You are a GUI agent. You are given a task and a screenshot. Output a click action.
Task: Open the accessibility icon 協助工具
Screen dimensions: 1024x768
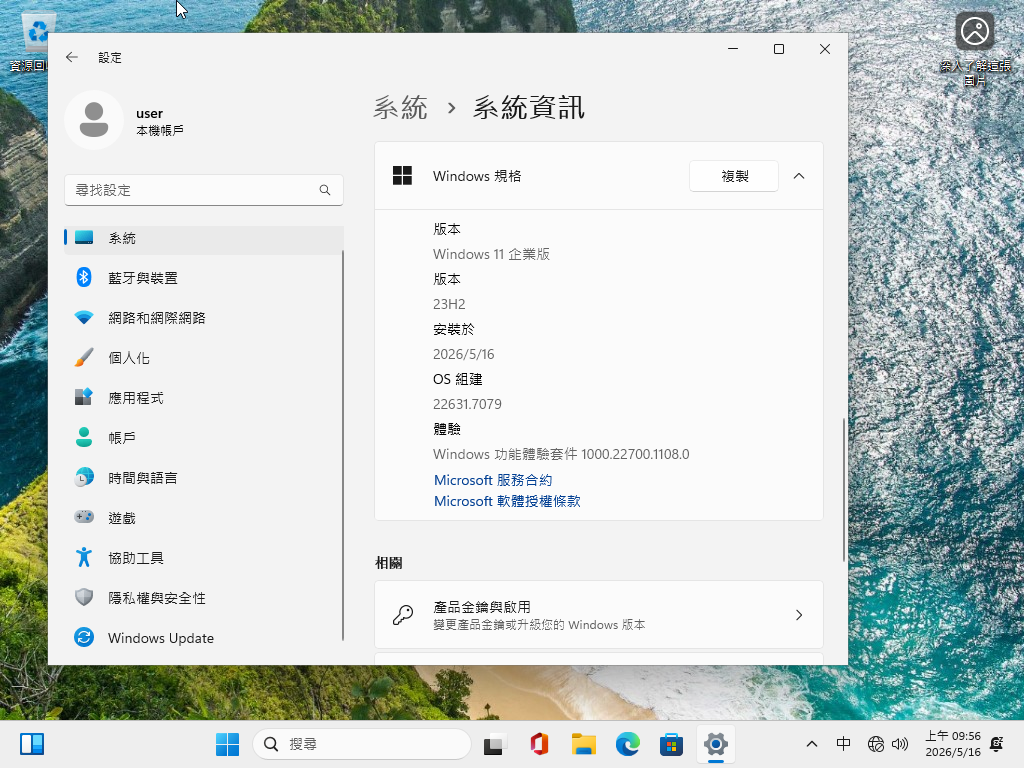click(x=84, y=558)
